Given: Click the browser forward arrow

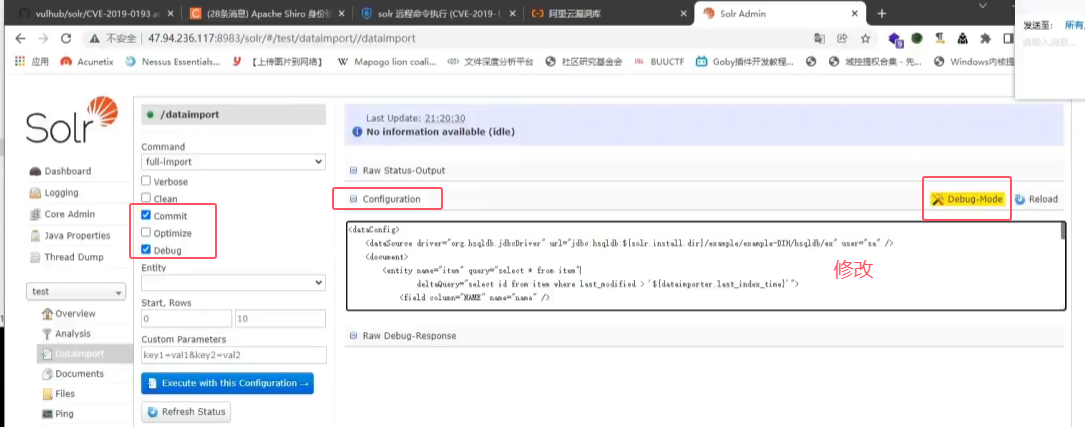Looking at the screenshot, I should click(x=43, y=39).
